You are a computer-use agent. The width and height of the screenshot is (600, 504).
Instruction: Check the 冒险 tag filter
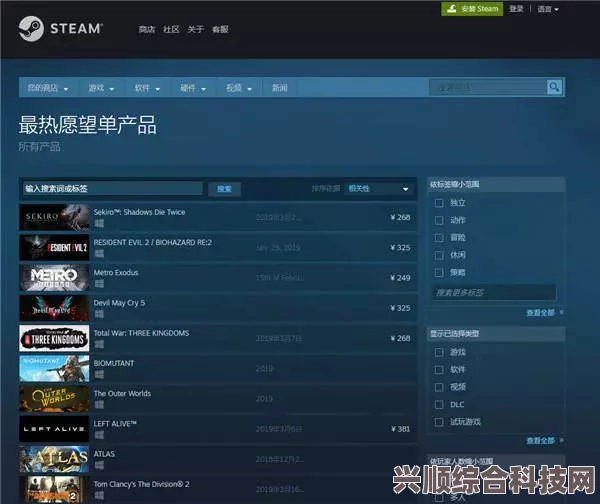pos(439,238)
